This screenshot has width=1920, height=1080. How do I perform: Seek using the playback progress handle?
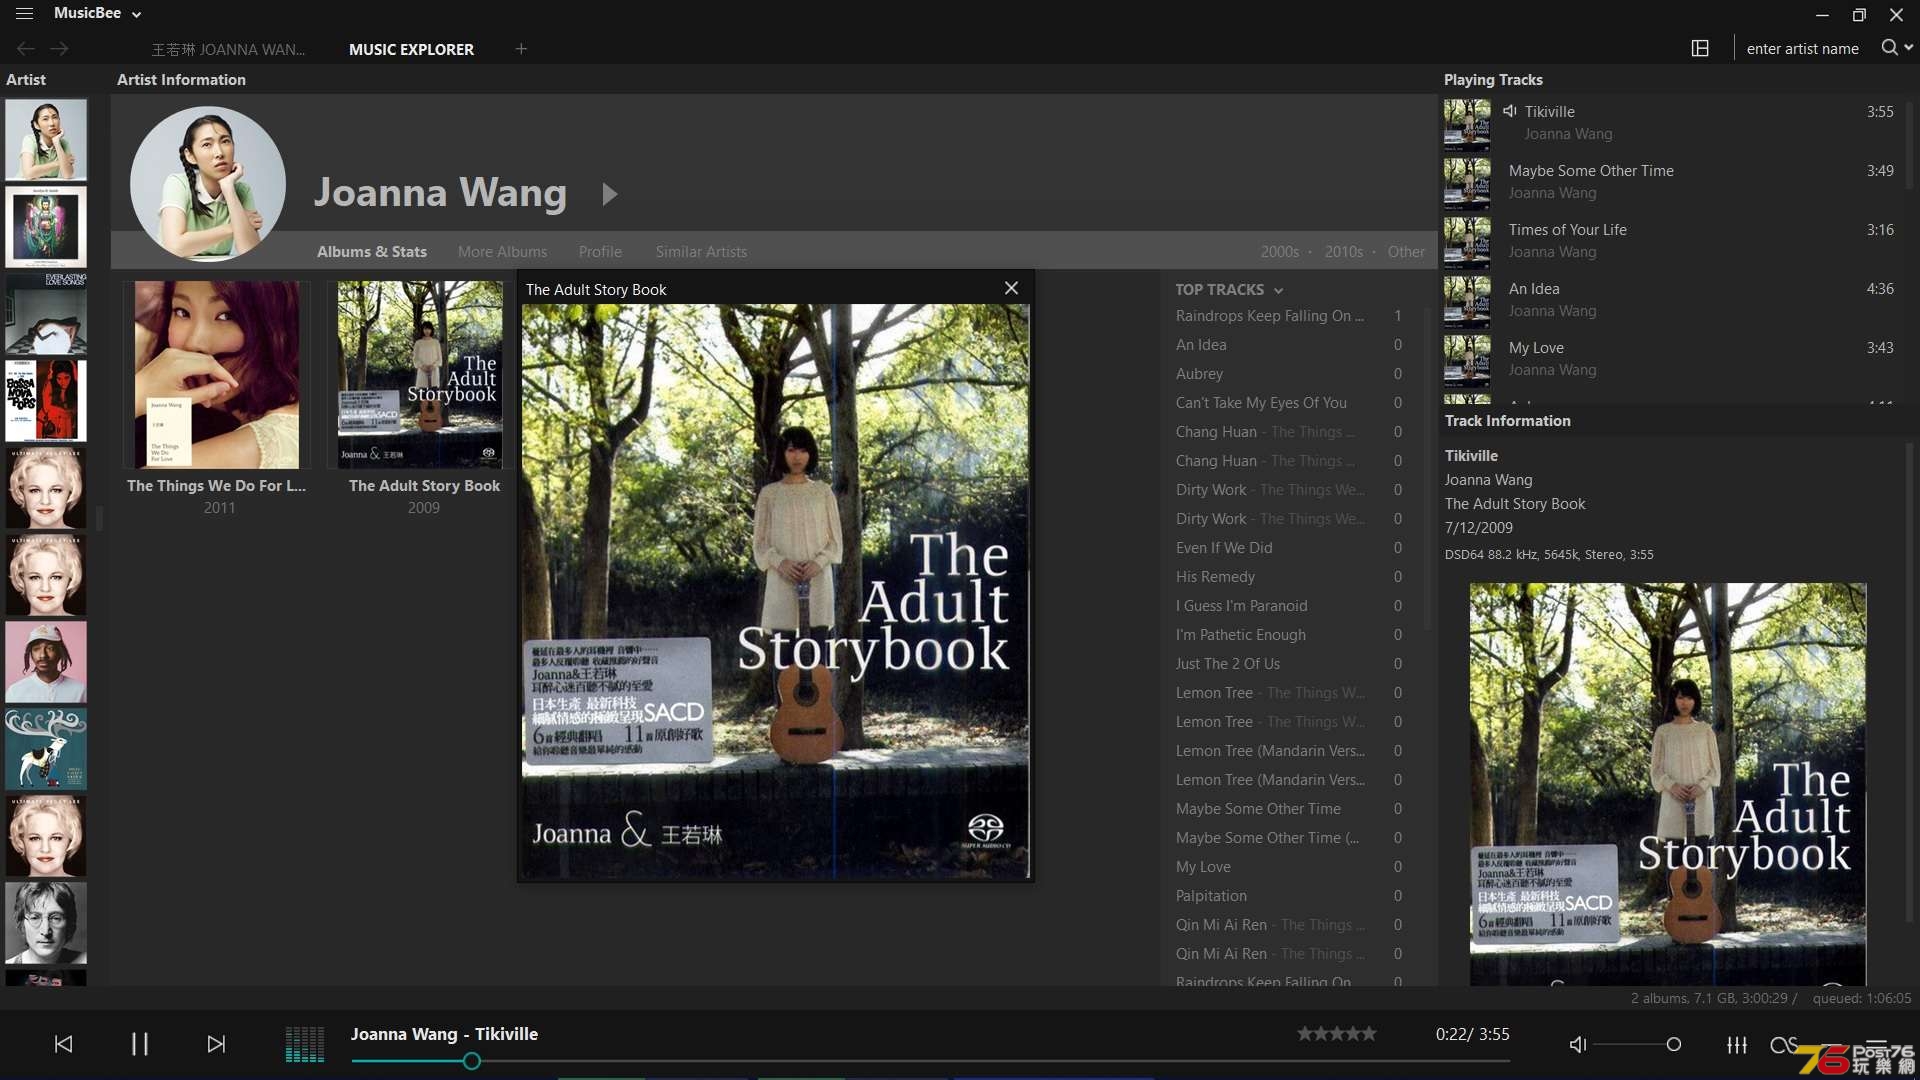pyautogui.click(x=472, y=1061)
